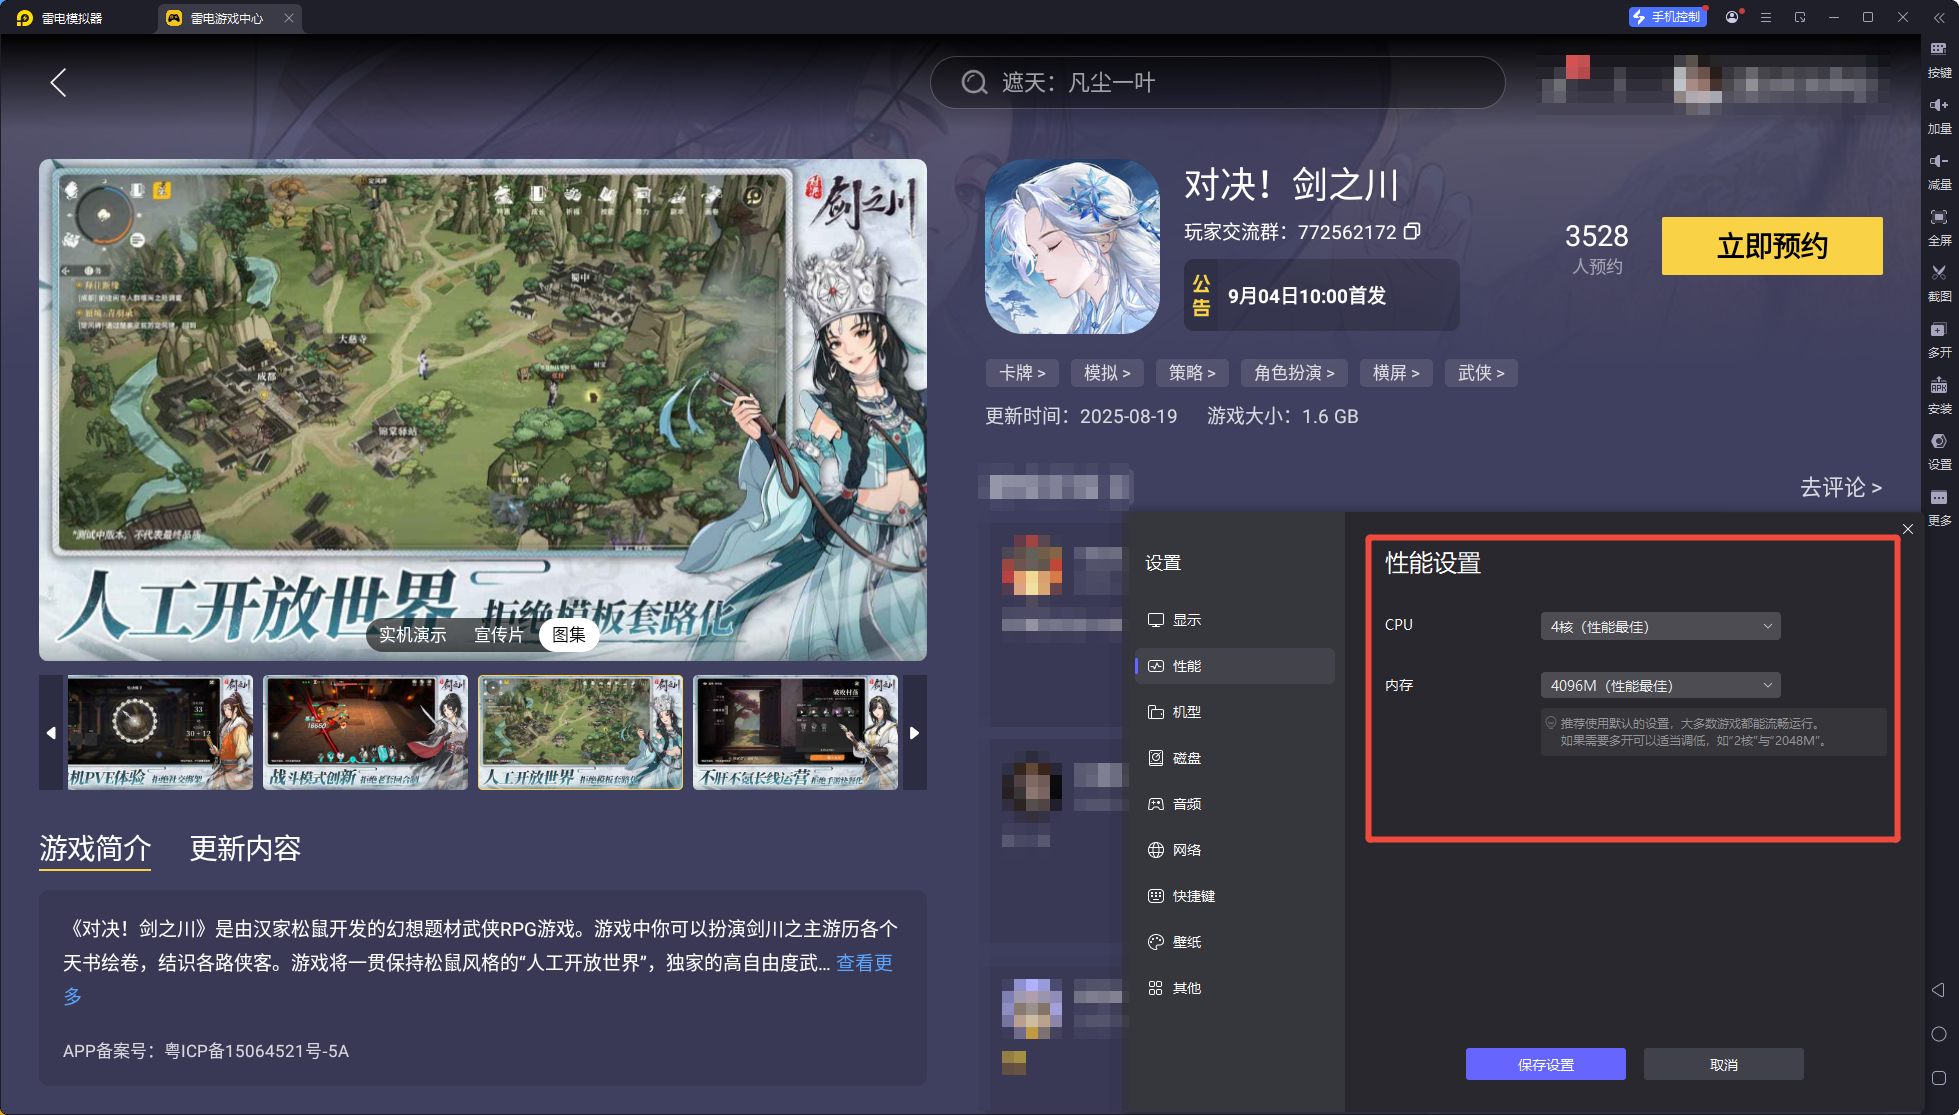The height and width of the screenshot is (1115, 1959).
Task: Expand the CPU cores dropdown
Action: (x=1660, y=627)
